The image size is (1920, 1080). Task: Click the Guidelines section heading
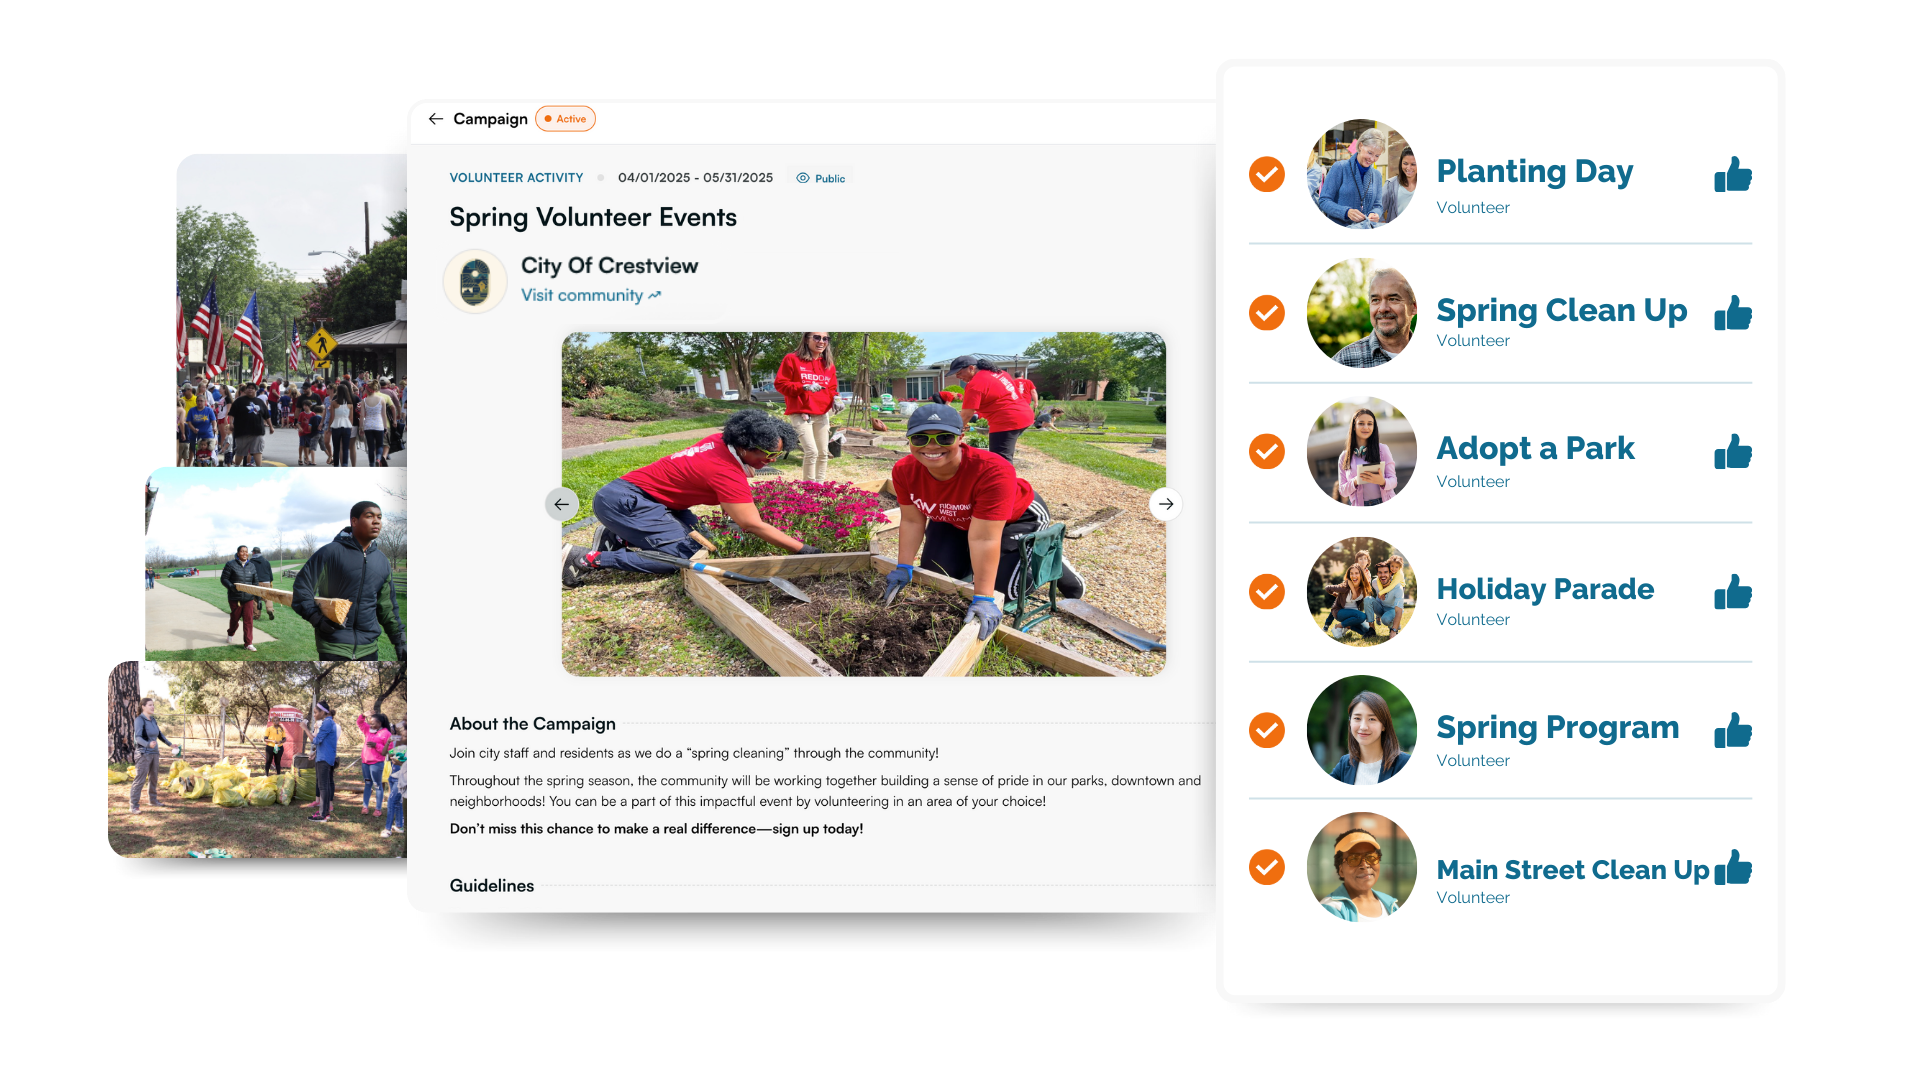click(492, 886)
